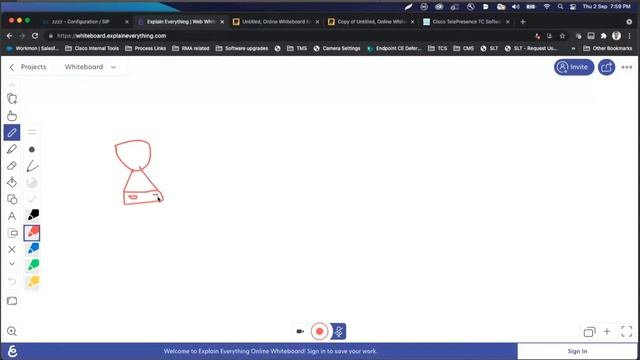Switch to the Configuration / SIP tab
This screenshot has height=360, width=640.
coord(86,22)
